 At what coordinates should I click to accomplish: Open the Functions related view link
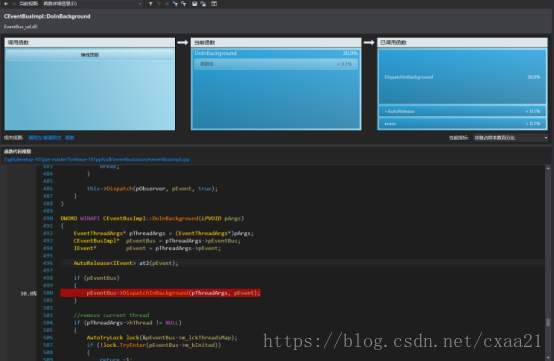[70, 138]
